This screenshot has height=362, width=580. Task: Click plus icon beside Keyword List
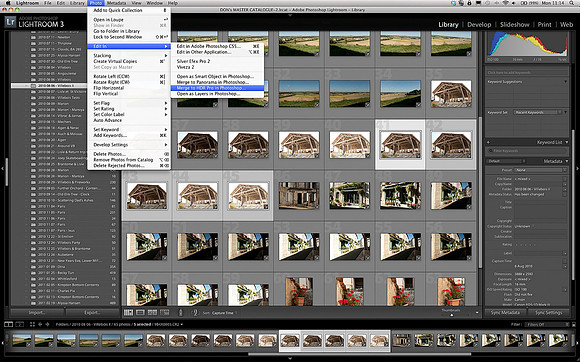point(488,142)
